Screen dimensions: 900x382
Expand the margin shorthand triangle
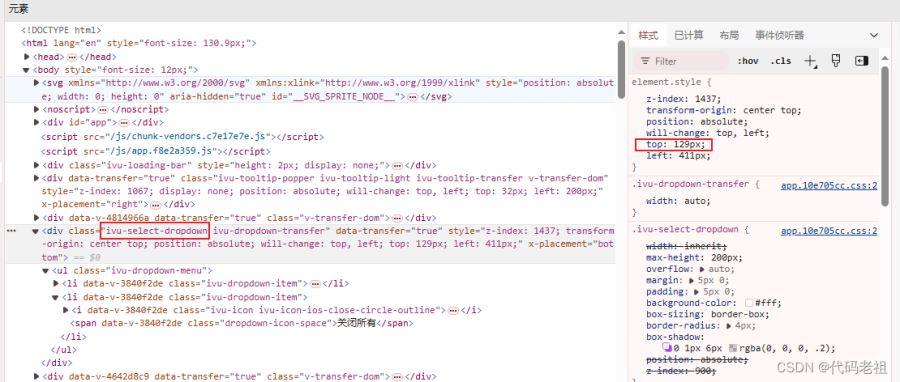(x=692, y=280)
